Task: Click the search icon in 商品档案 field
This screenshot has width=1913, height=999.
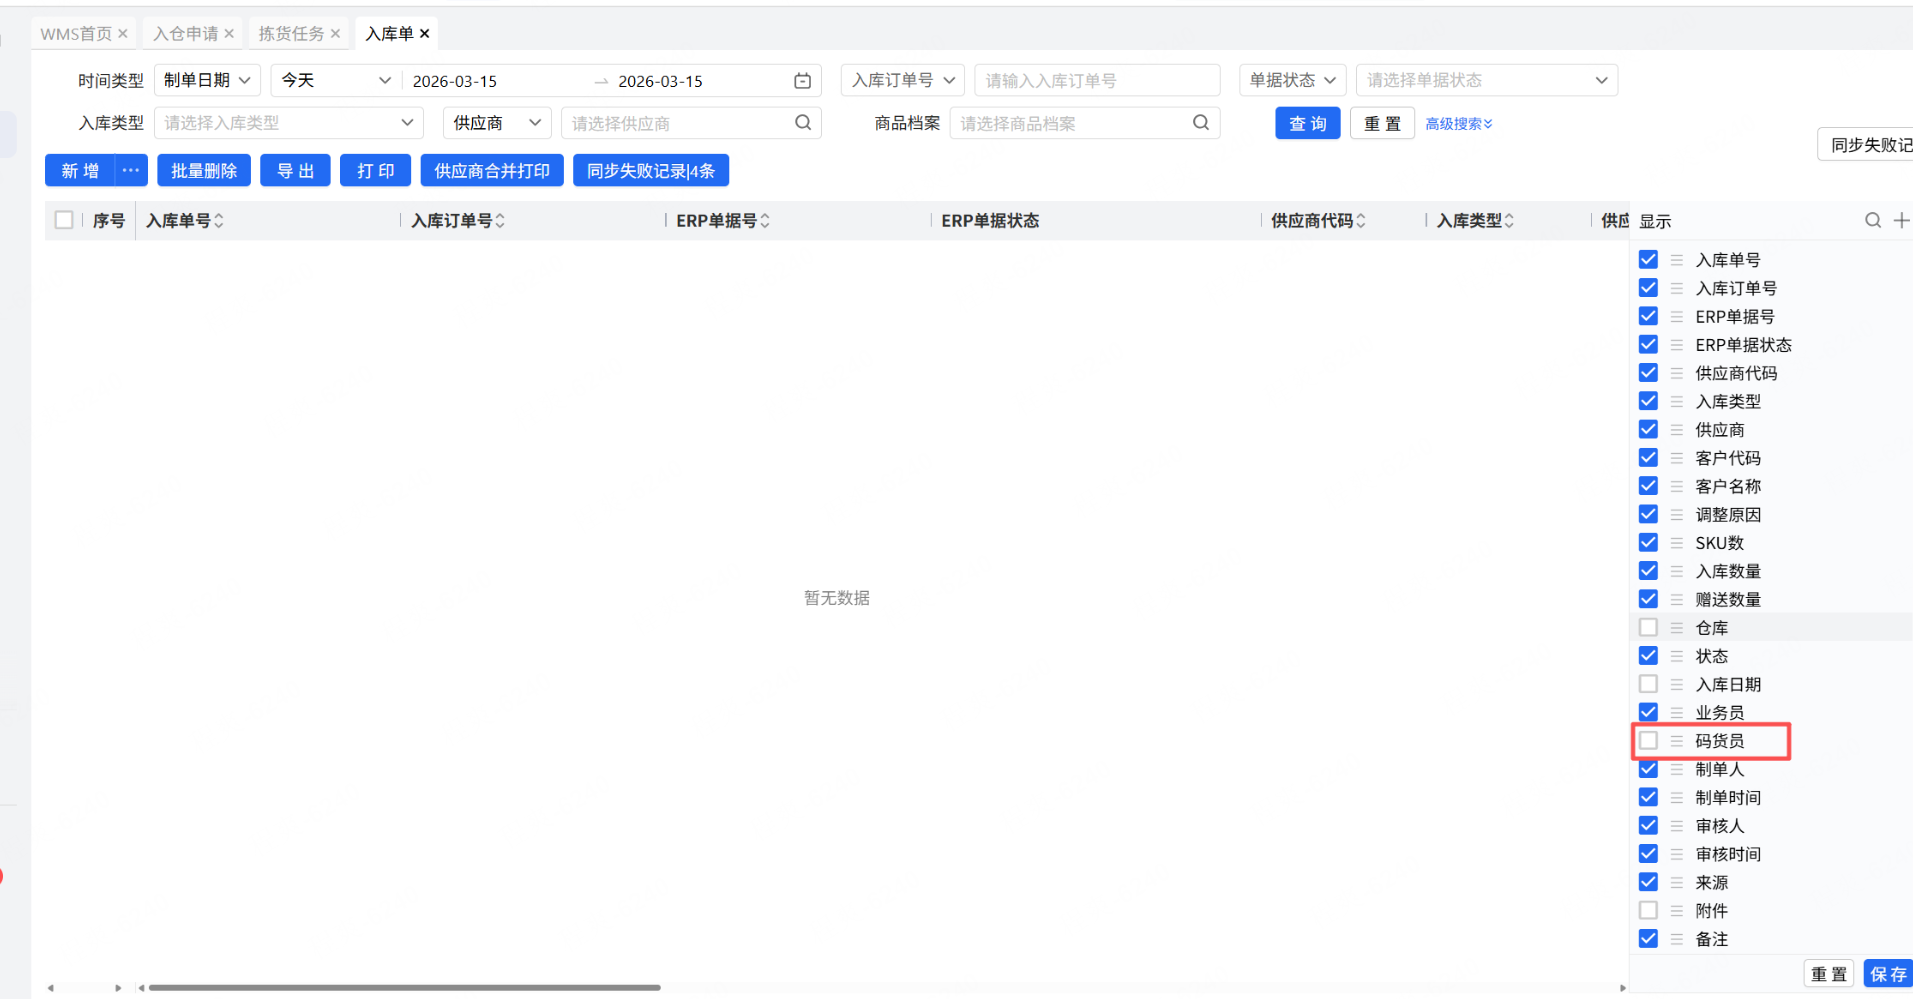Action: click(x=1201, y=123)
